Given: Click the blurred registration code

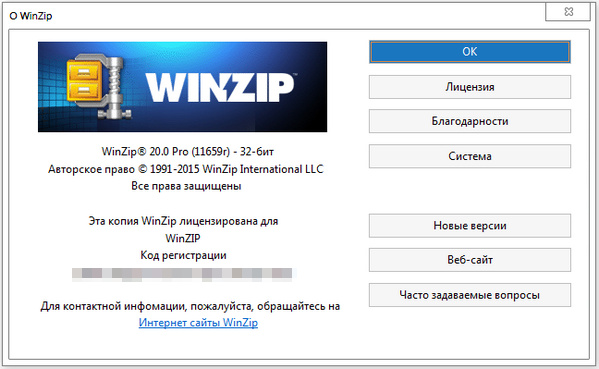Looking at the screenshot, I should click(x=183, y=274).
